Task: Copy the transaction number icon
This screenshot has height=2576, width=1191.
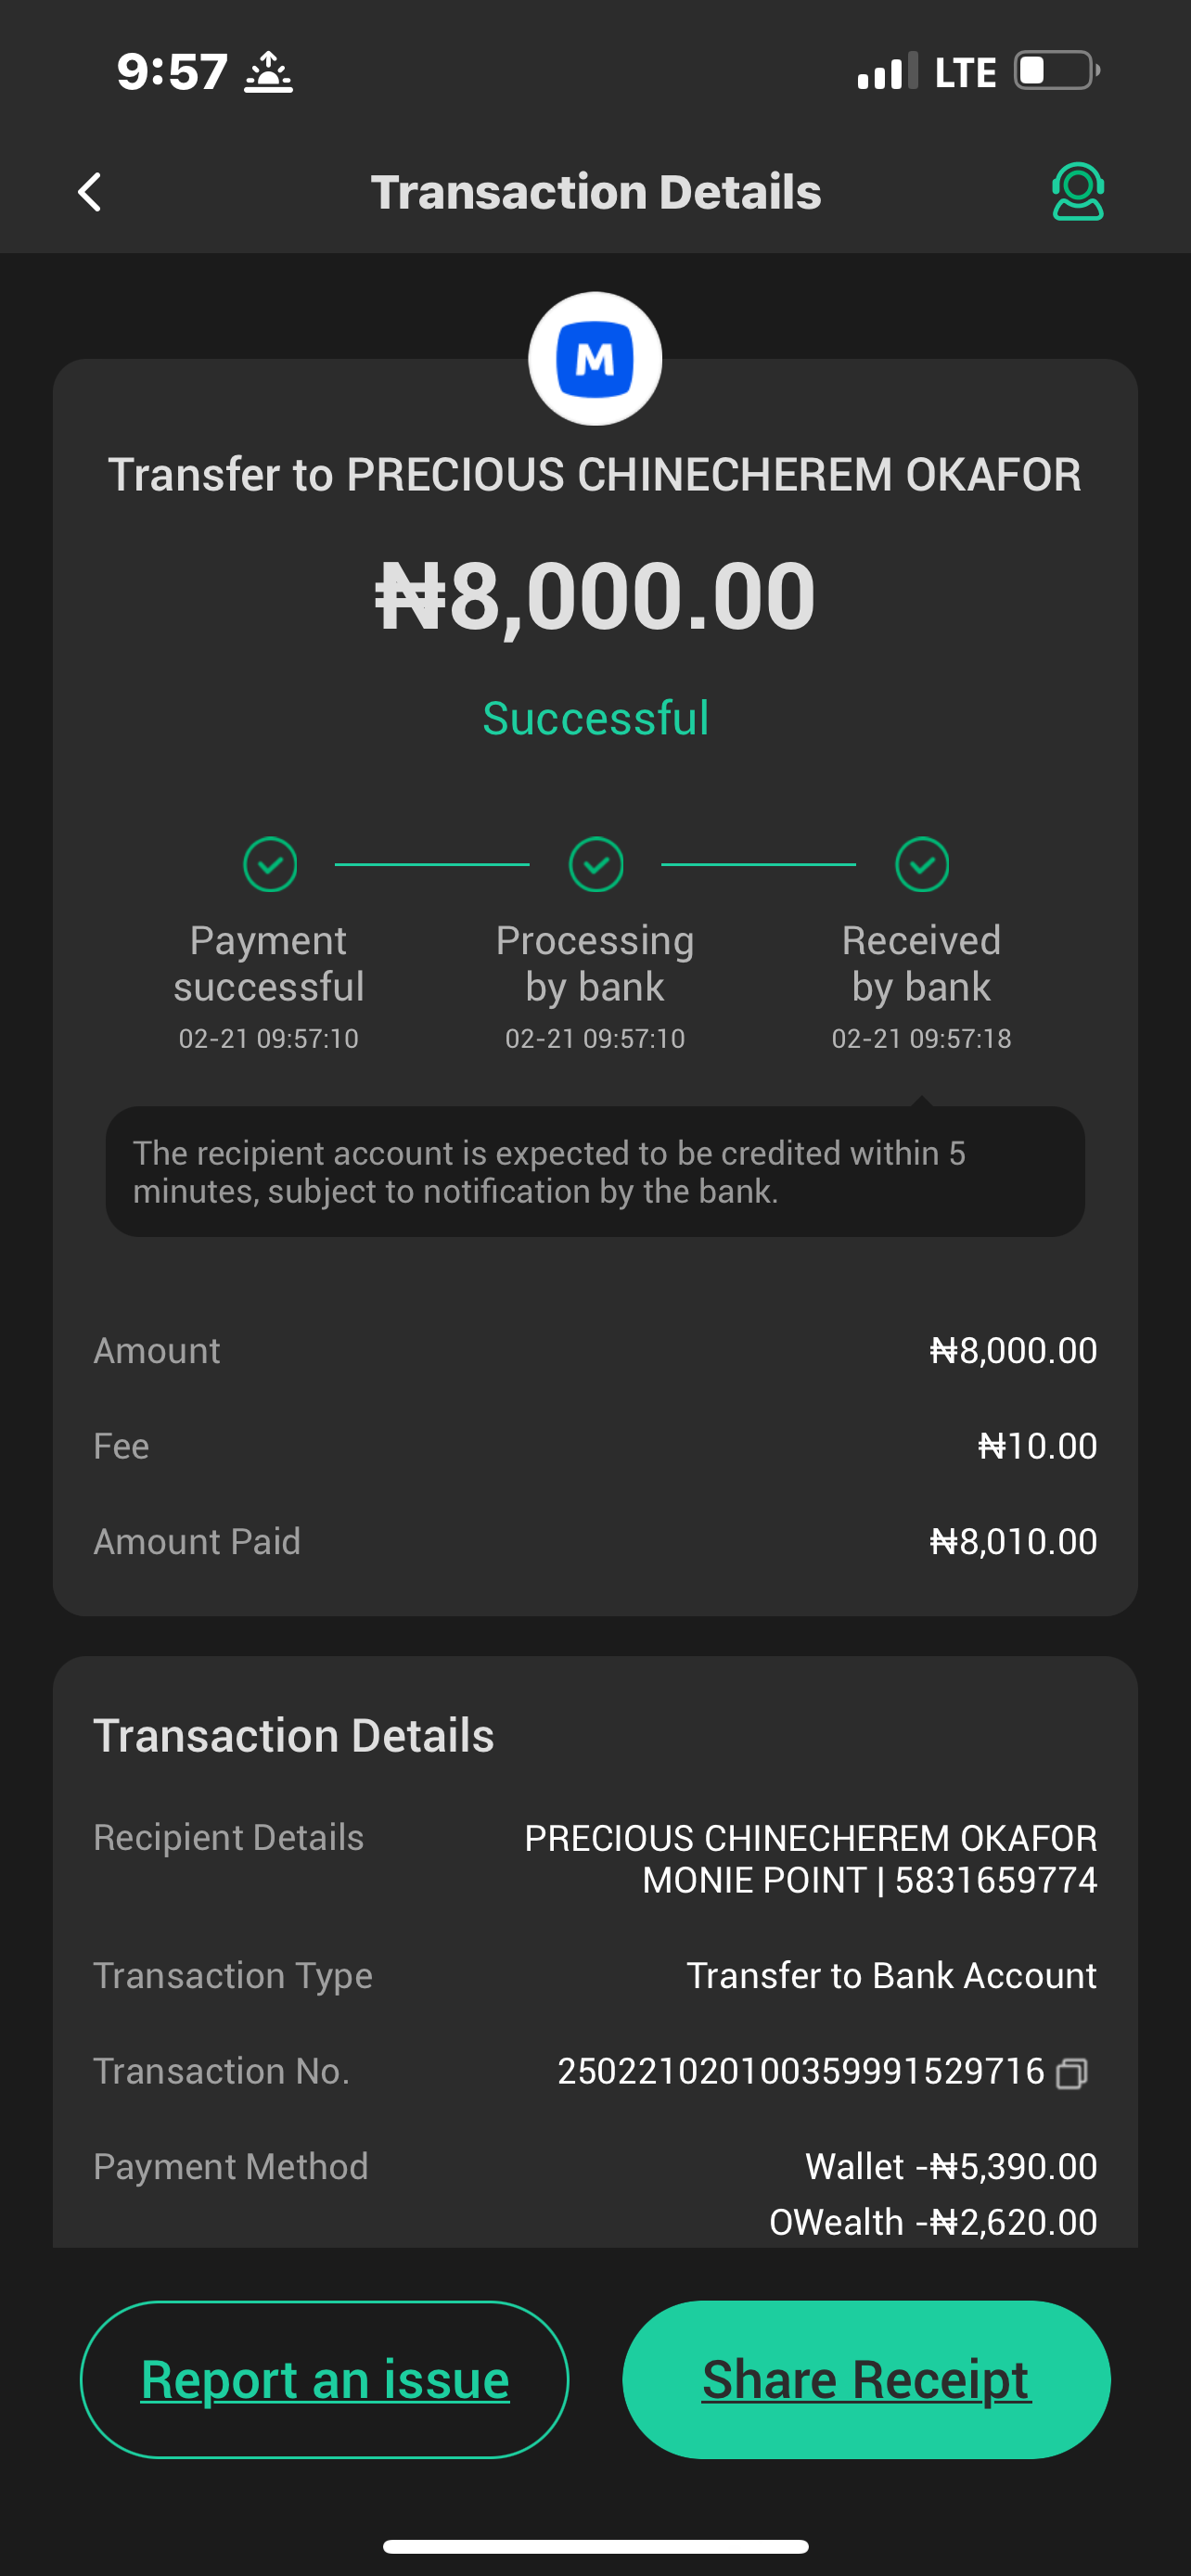Action: [x=1072, y=2073]
